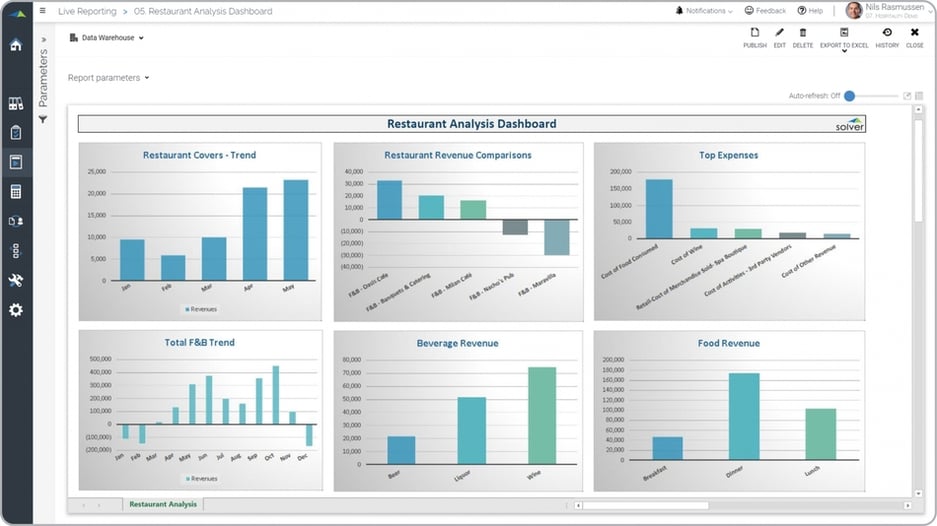Select the Restaurant Analysis sheet tab

162,505
